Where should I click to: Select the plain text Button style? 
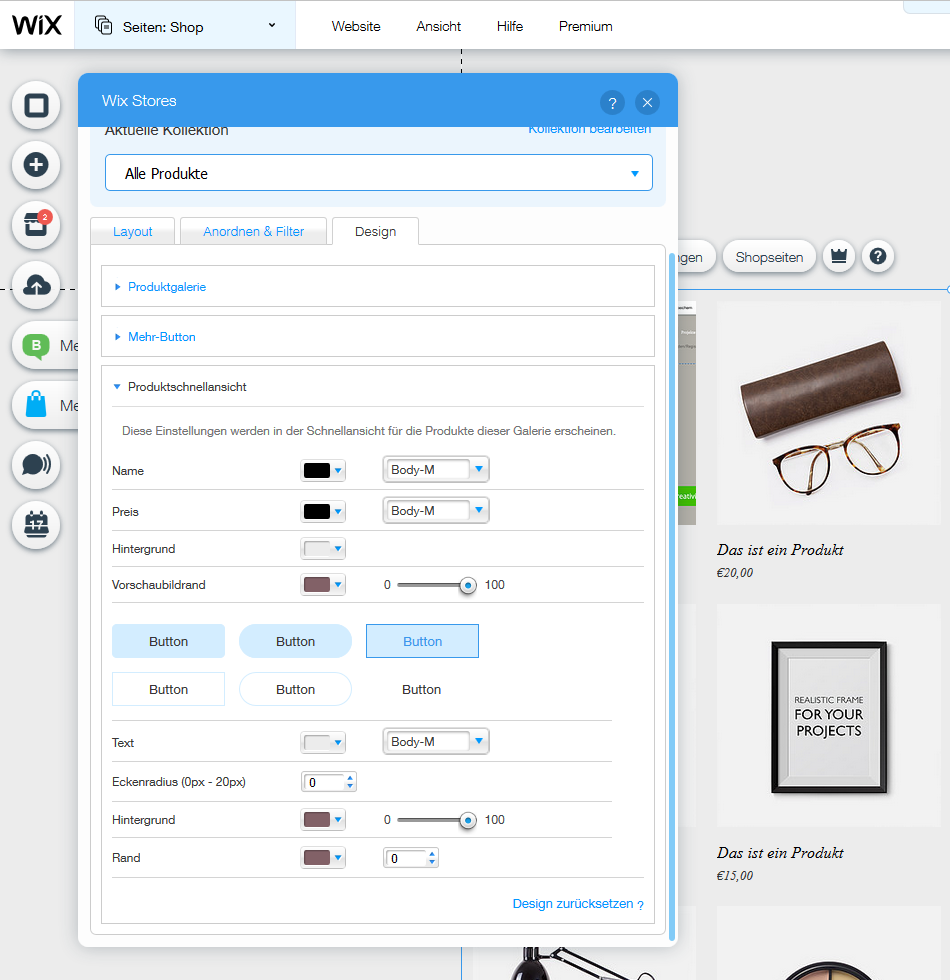(421, 690)
